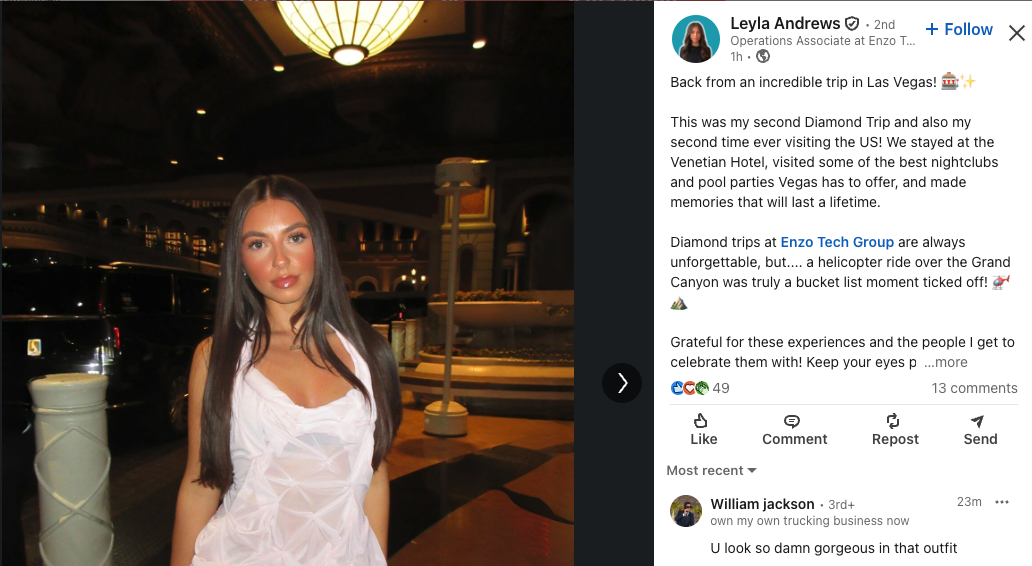This screenshot has height=566, width=1032.
Task: Open Leyla Andrews profile name
Action: click(x=785, y=24)
